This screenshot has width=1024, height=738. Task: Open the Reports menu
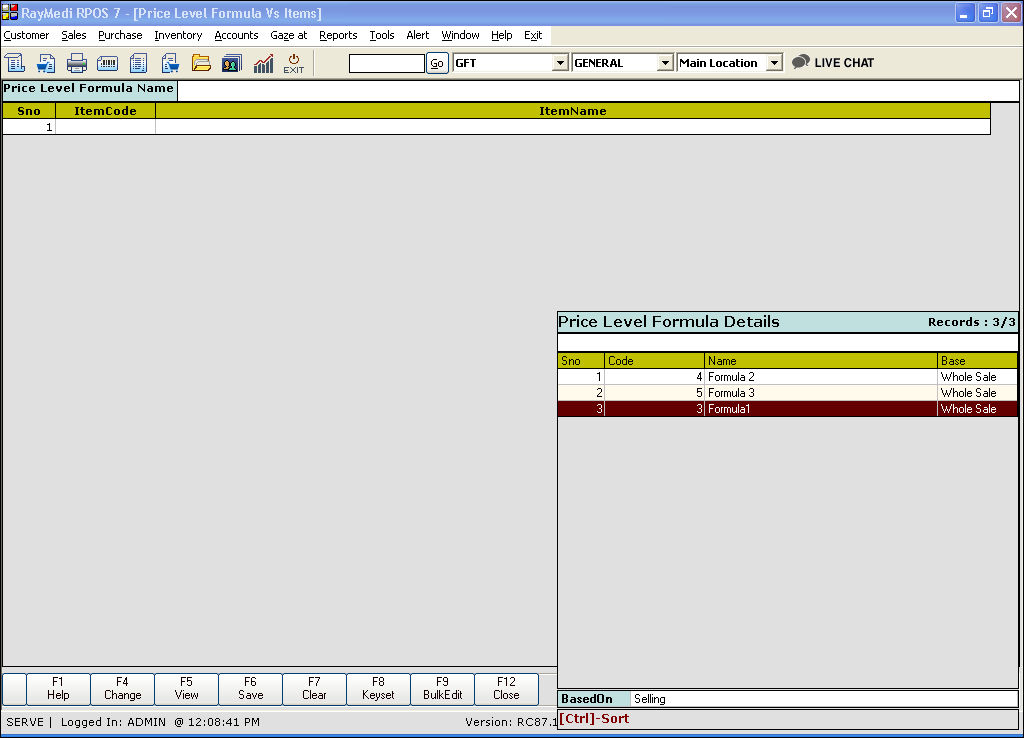coord(338,35)
